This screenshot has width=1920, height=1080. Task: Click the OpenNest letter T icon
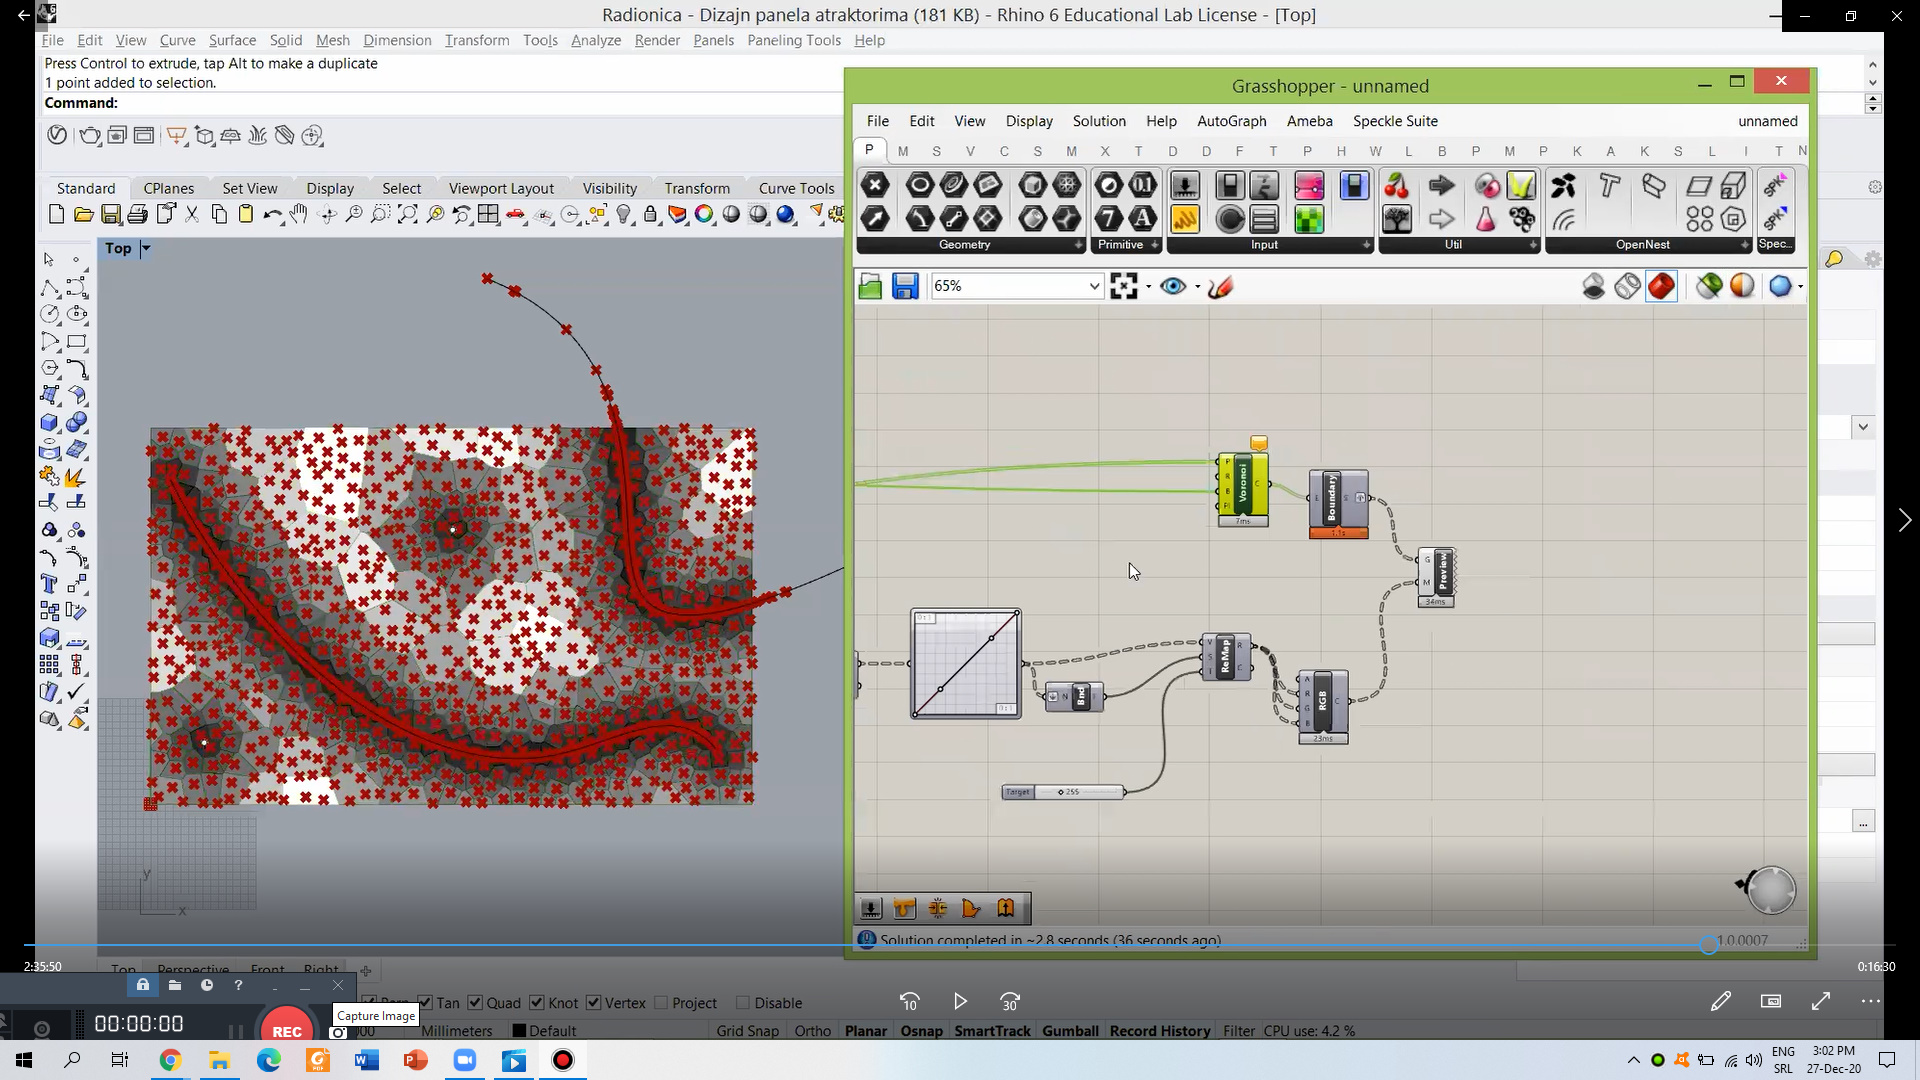(x=1609, y=185)
